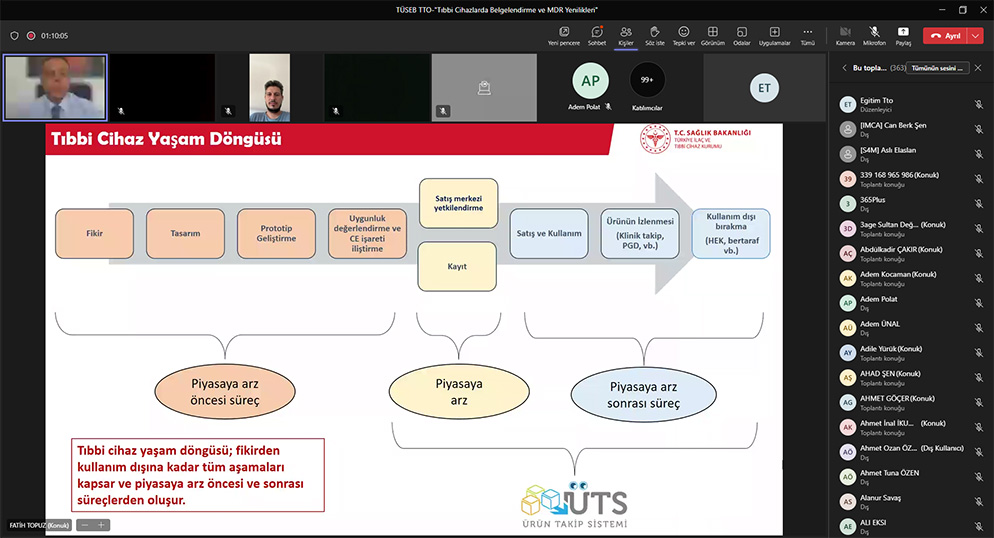
Task: Click the plus zoom-in control on shared slide
Action: (100, 525)
